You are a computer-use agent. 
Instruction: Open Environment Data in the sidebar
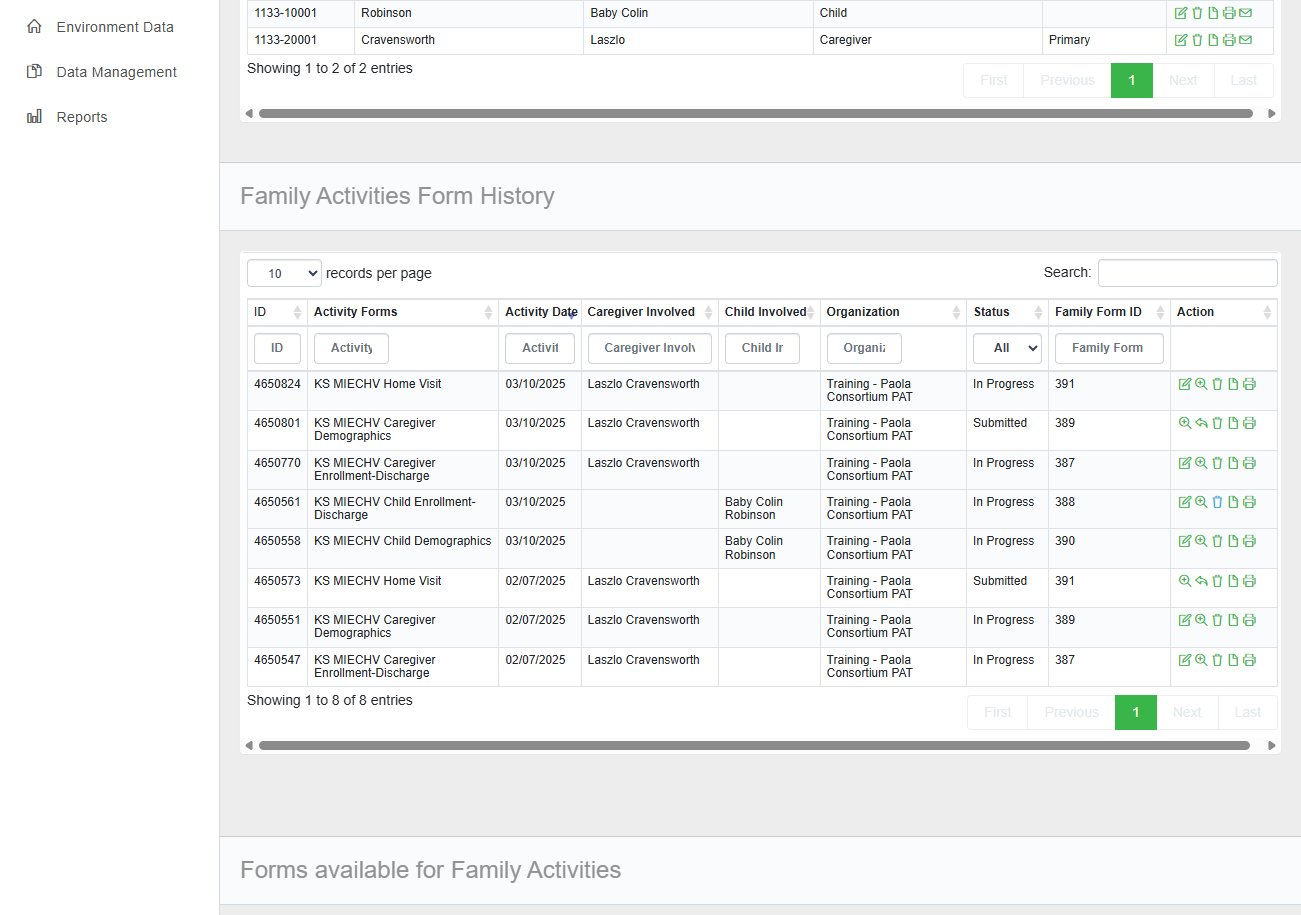115,27
